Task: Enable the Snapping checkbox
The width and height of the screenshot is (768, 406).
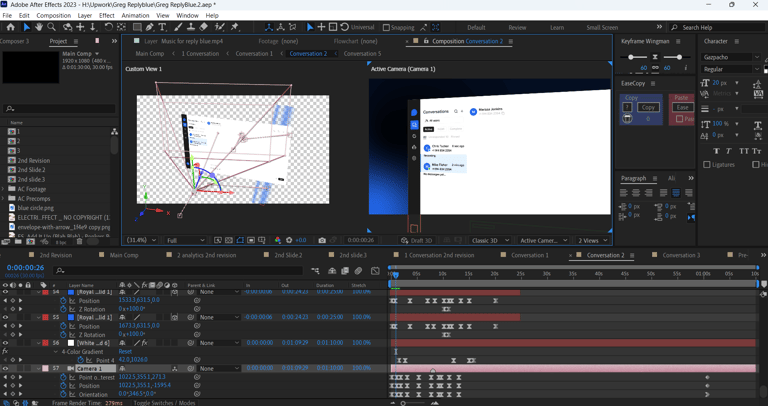Action: [386, 27]
